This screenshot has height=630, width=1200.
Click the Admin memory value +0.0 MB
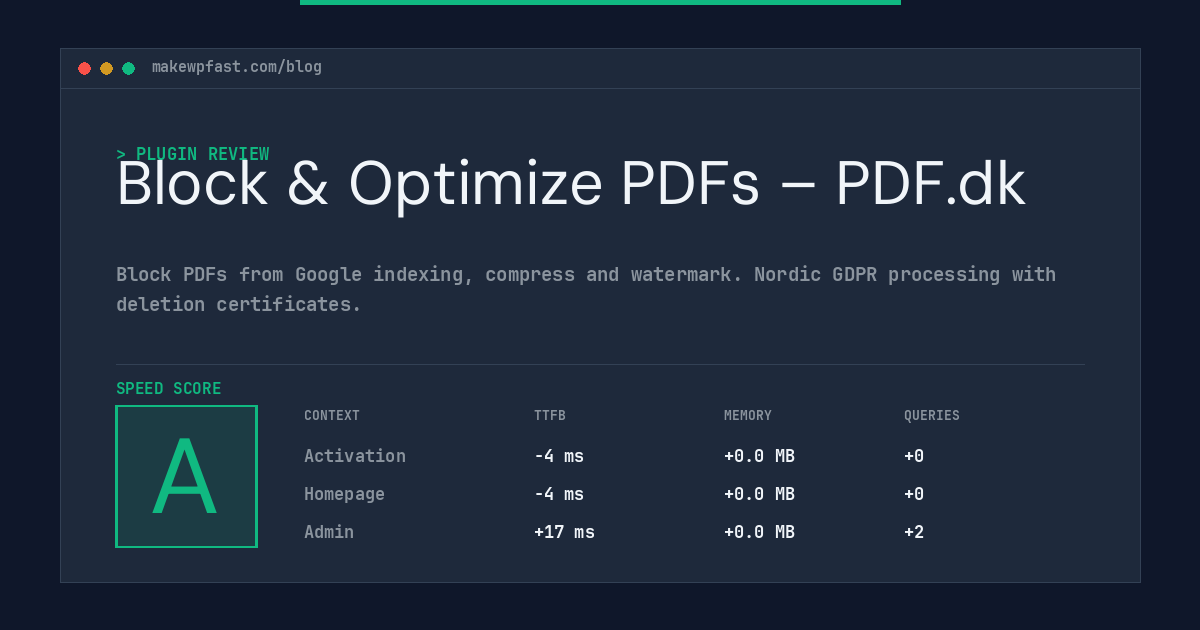pyautogui.click(x=759, y=532)
